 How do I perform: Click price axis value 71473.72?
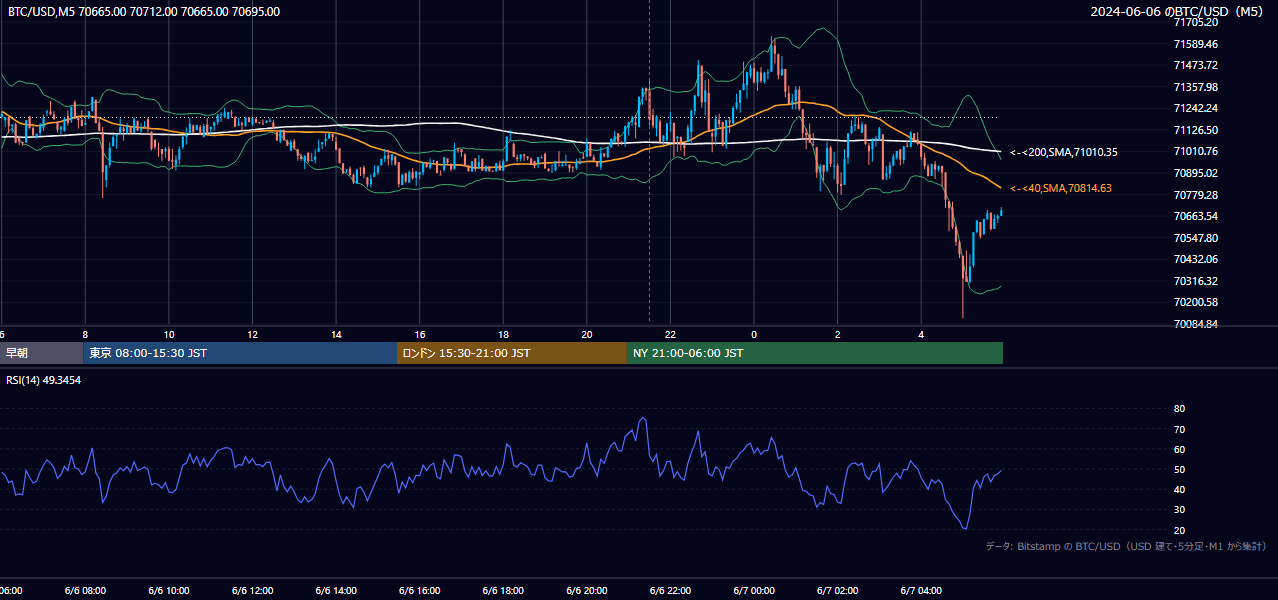(1196, 65)
